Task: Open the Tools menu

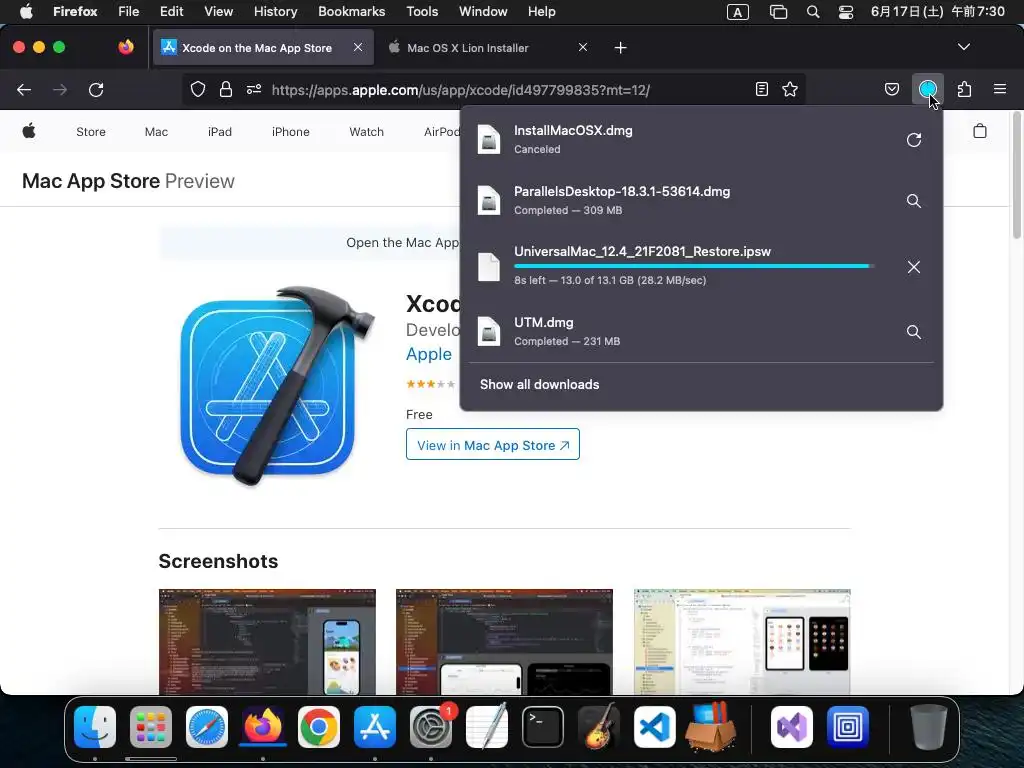Action: tap(422, 12)
